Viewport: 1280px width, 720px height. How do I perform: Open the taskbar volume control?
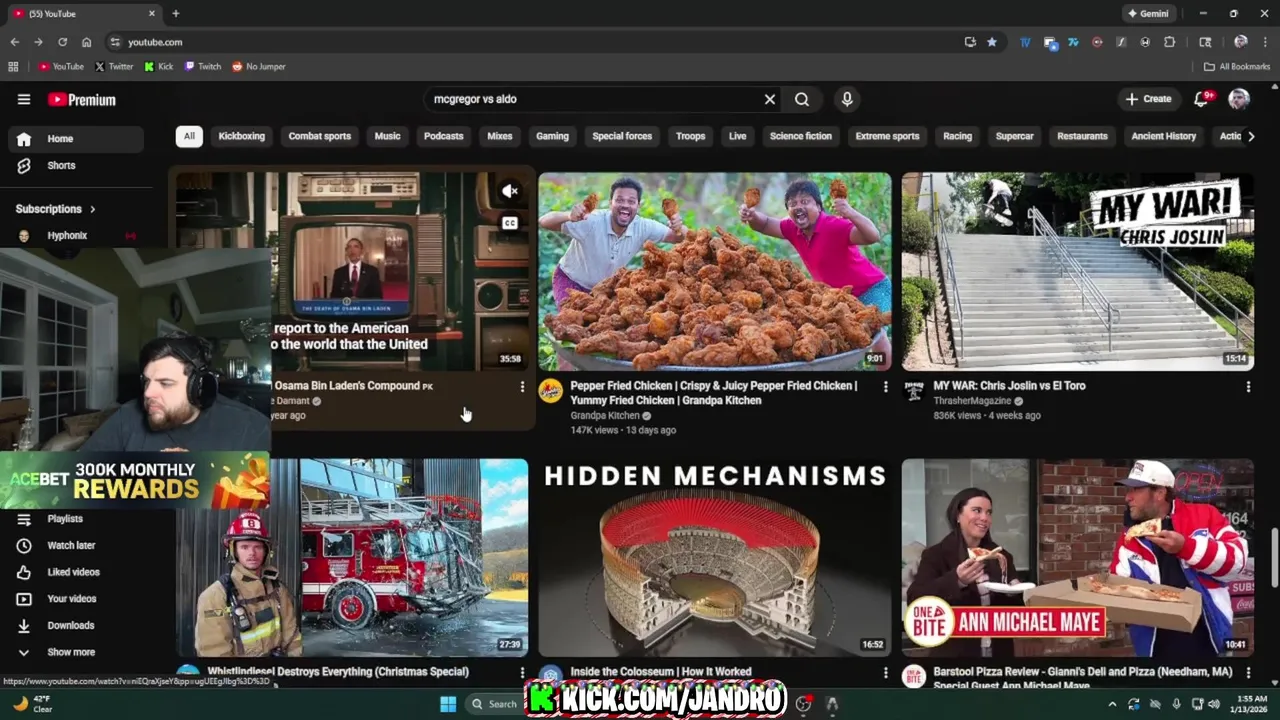(1214, 704)
